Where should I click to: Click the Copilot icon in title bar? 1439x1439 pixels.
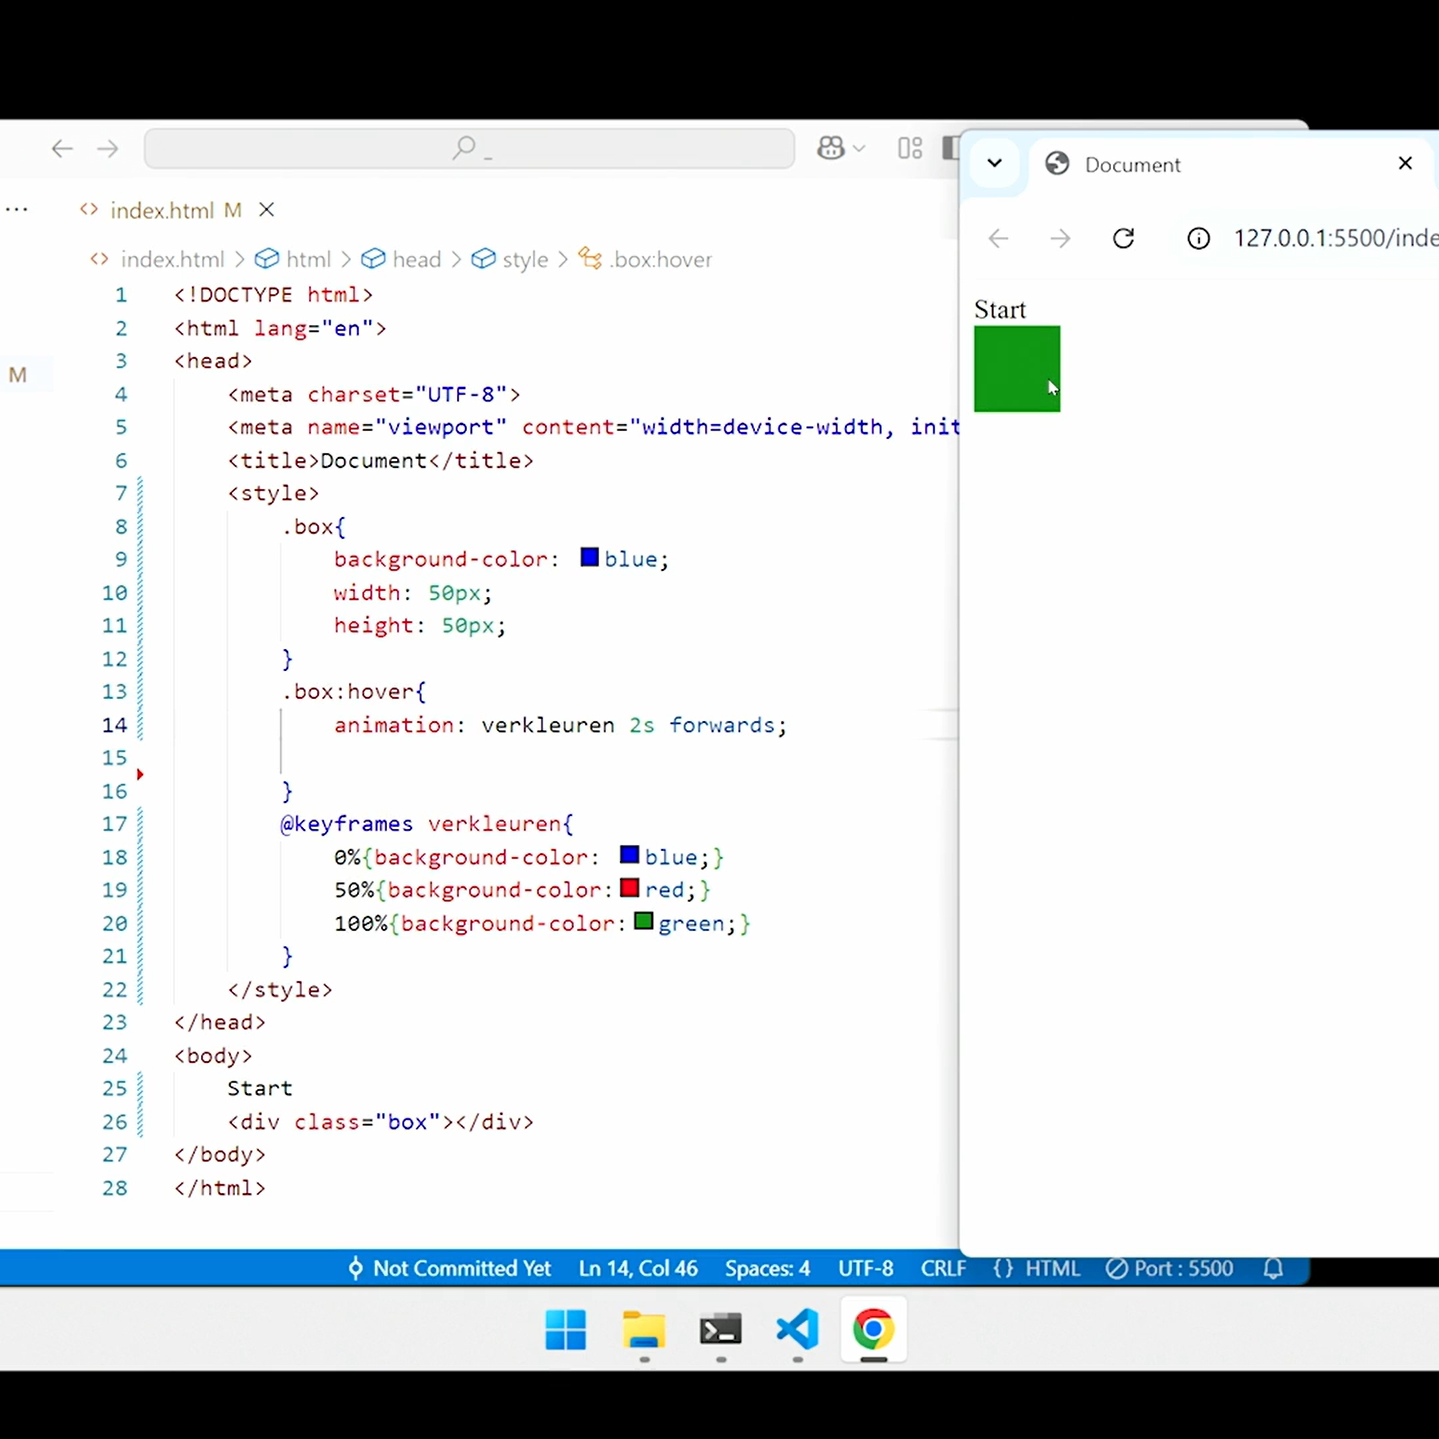point(831,148)
